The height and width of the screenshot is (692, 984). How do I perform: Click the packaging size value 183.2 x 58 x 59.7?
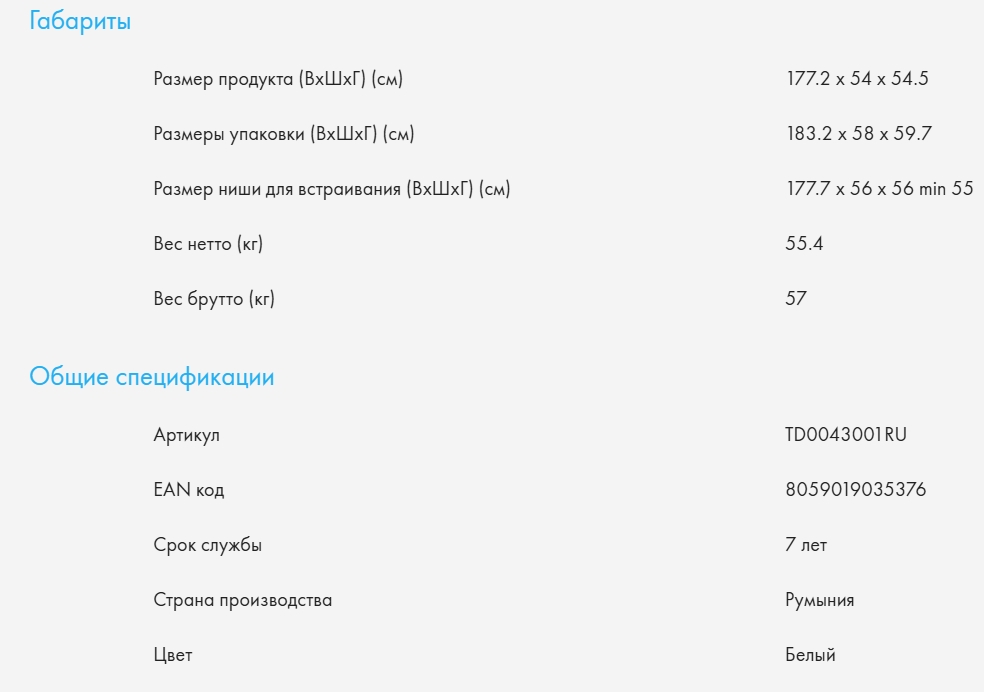[859, 134]
